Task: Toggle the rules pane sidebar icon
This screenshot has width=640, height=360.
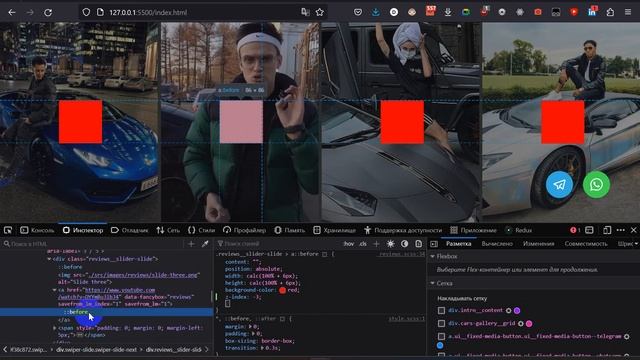Action: (x=434, y=244)
